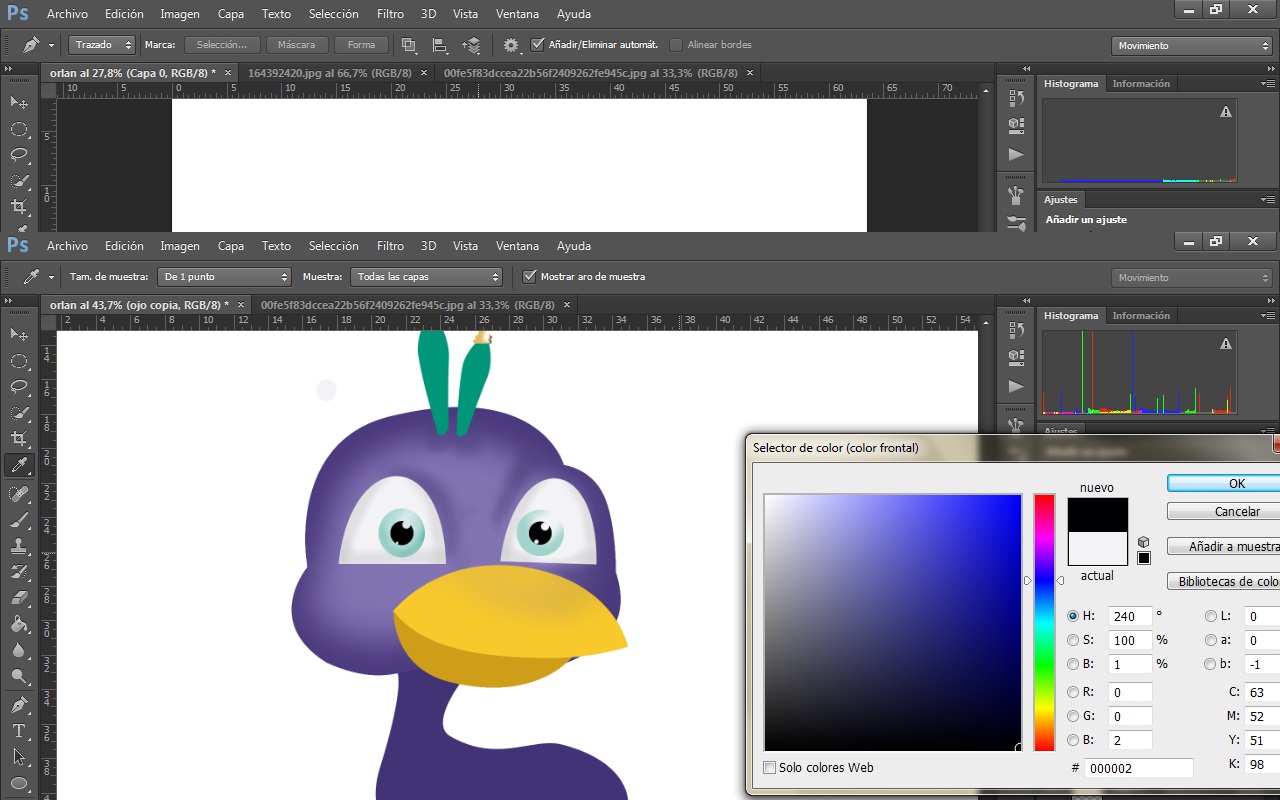The image size is (1280, 800).
Task: Open the Actions play icon in front window dock
Action: tap(1016, 386)
